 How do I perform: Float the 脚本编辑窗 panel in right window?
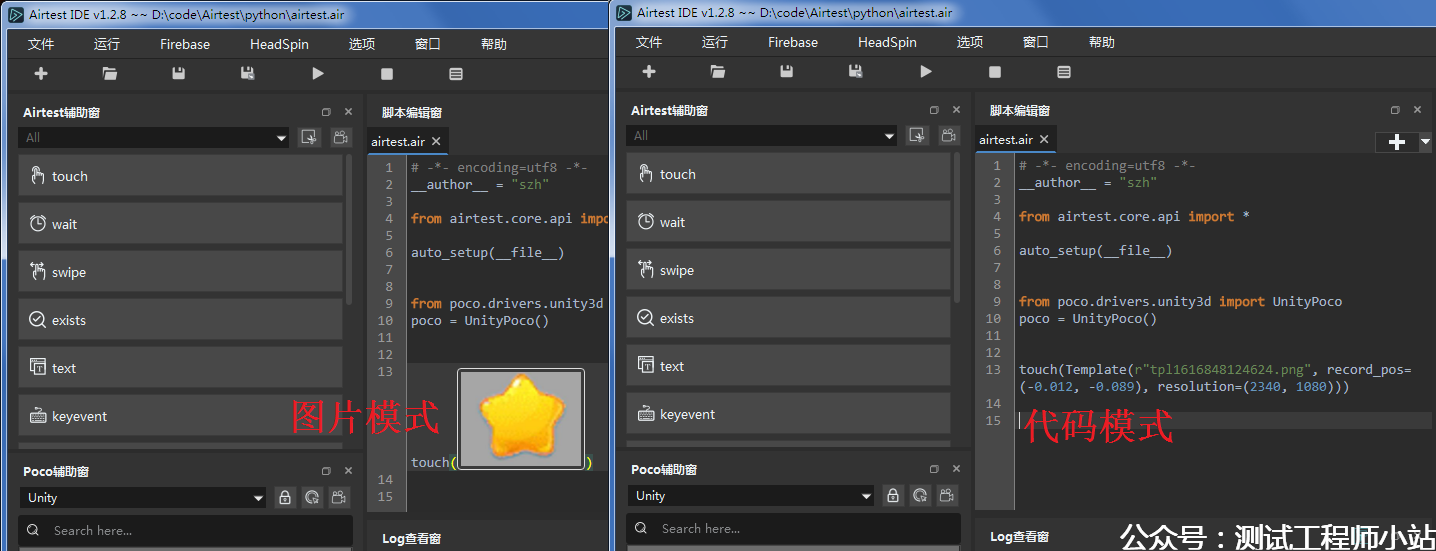click(x=1395, y=110)
